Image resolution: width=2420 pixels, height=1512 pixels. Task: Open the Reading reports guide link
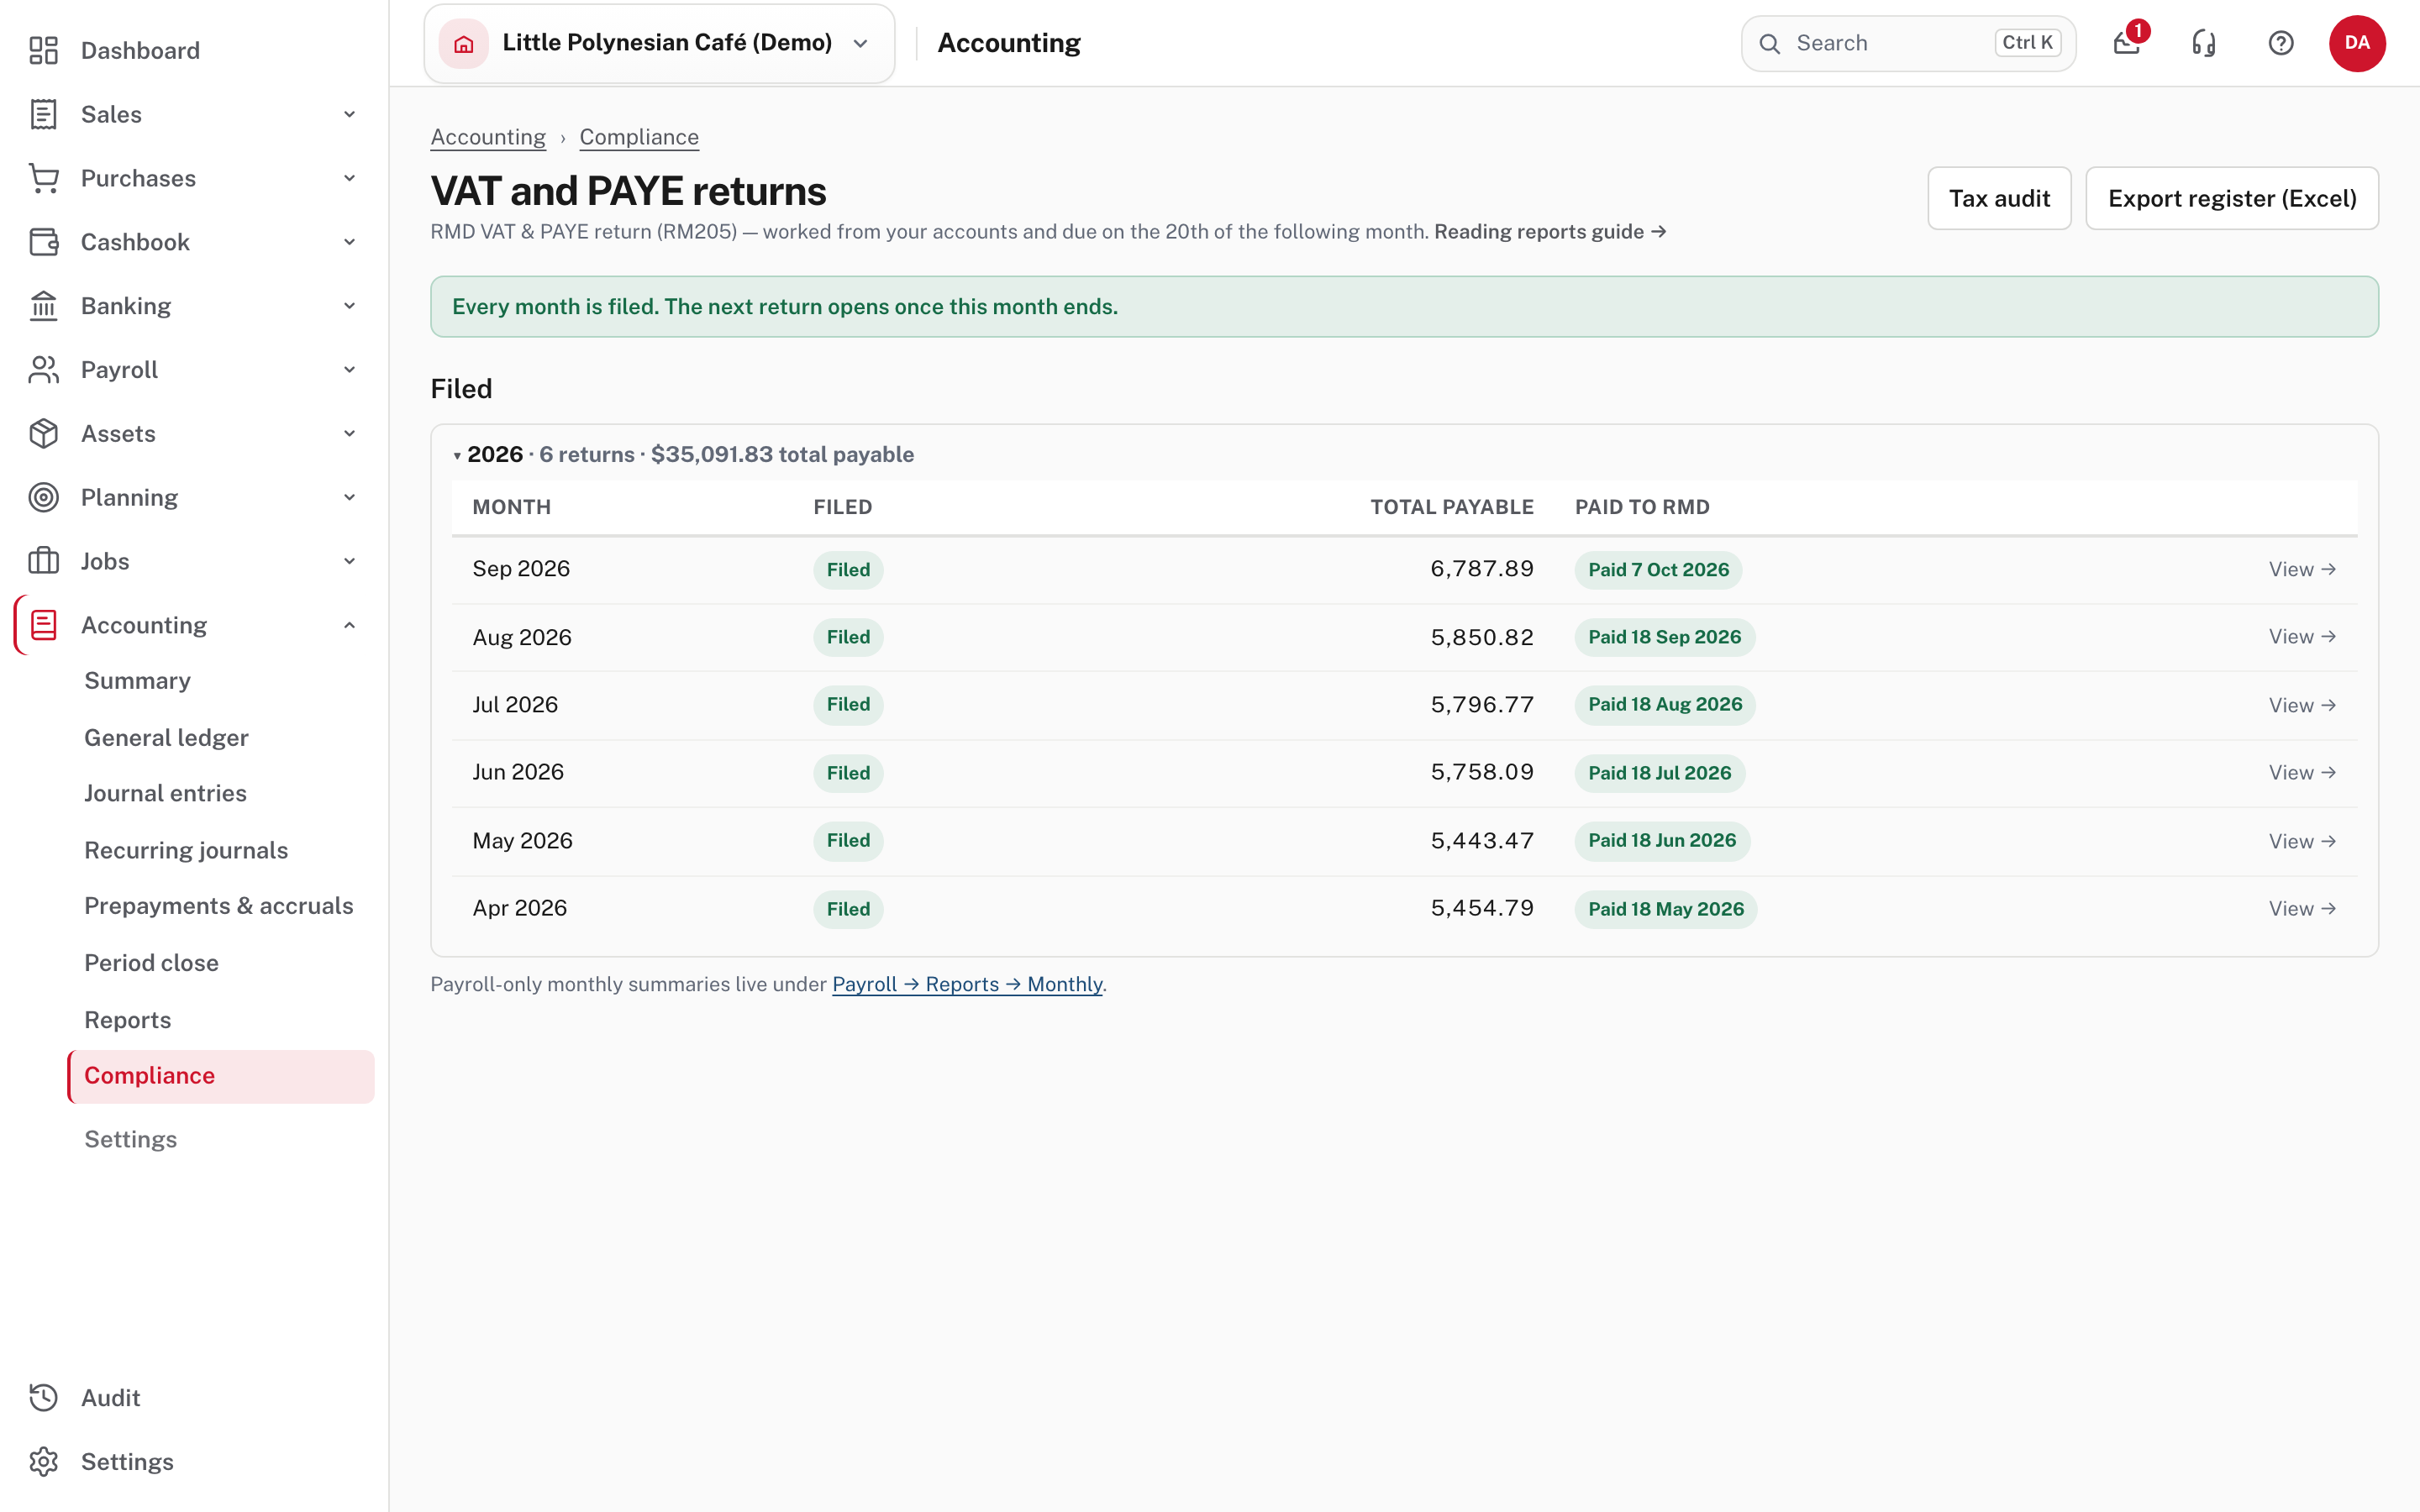pos(1550,231)
